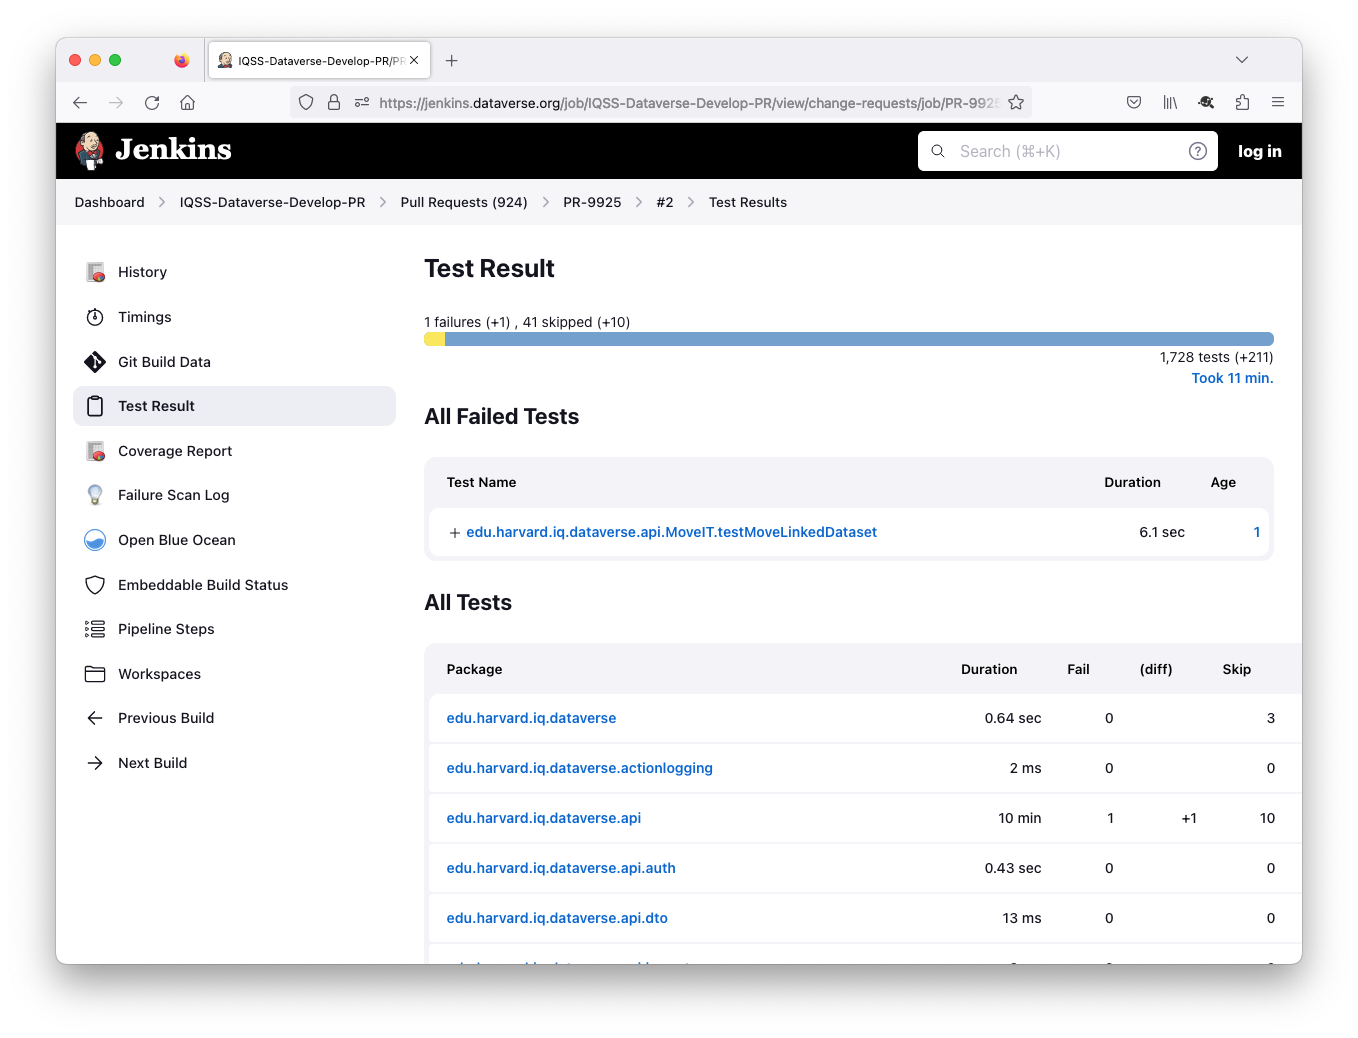
Task: Expand the failed testMoveLinkedDataset details
Action: 455,533
